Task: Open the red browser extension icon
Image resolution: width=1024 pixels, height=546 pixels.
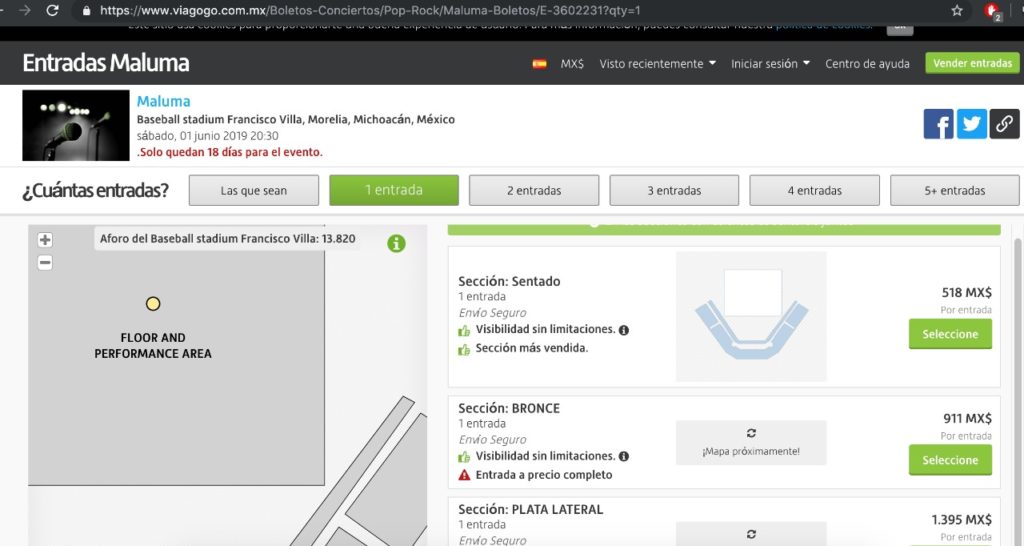Action: tap(993, 11)
